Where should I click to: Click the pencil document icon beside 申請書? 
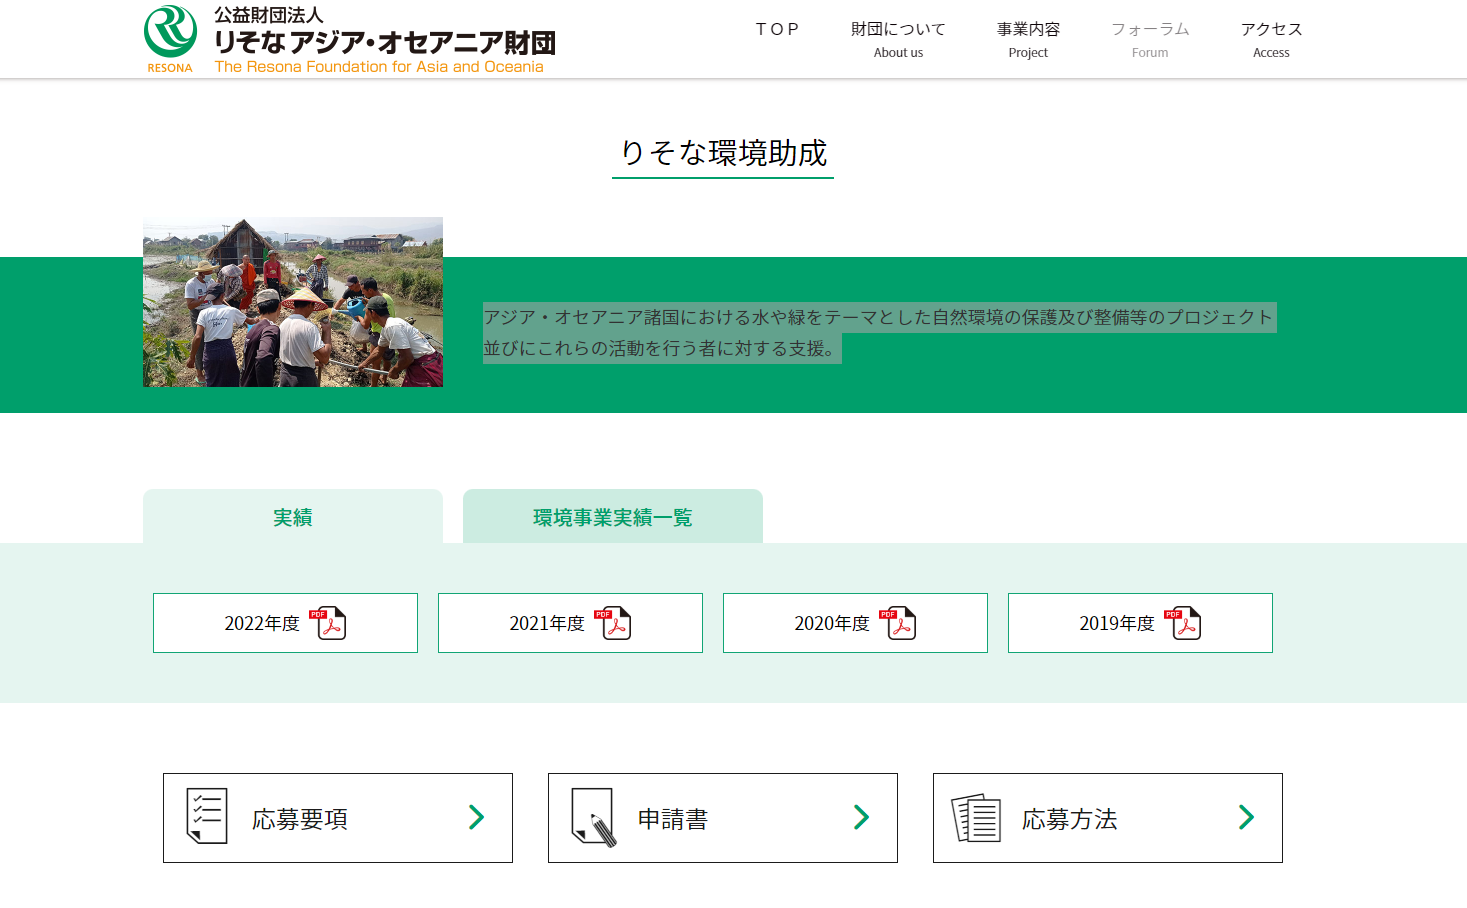pyautogui.click(x=593, y=817)
